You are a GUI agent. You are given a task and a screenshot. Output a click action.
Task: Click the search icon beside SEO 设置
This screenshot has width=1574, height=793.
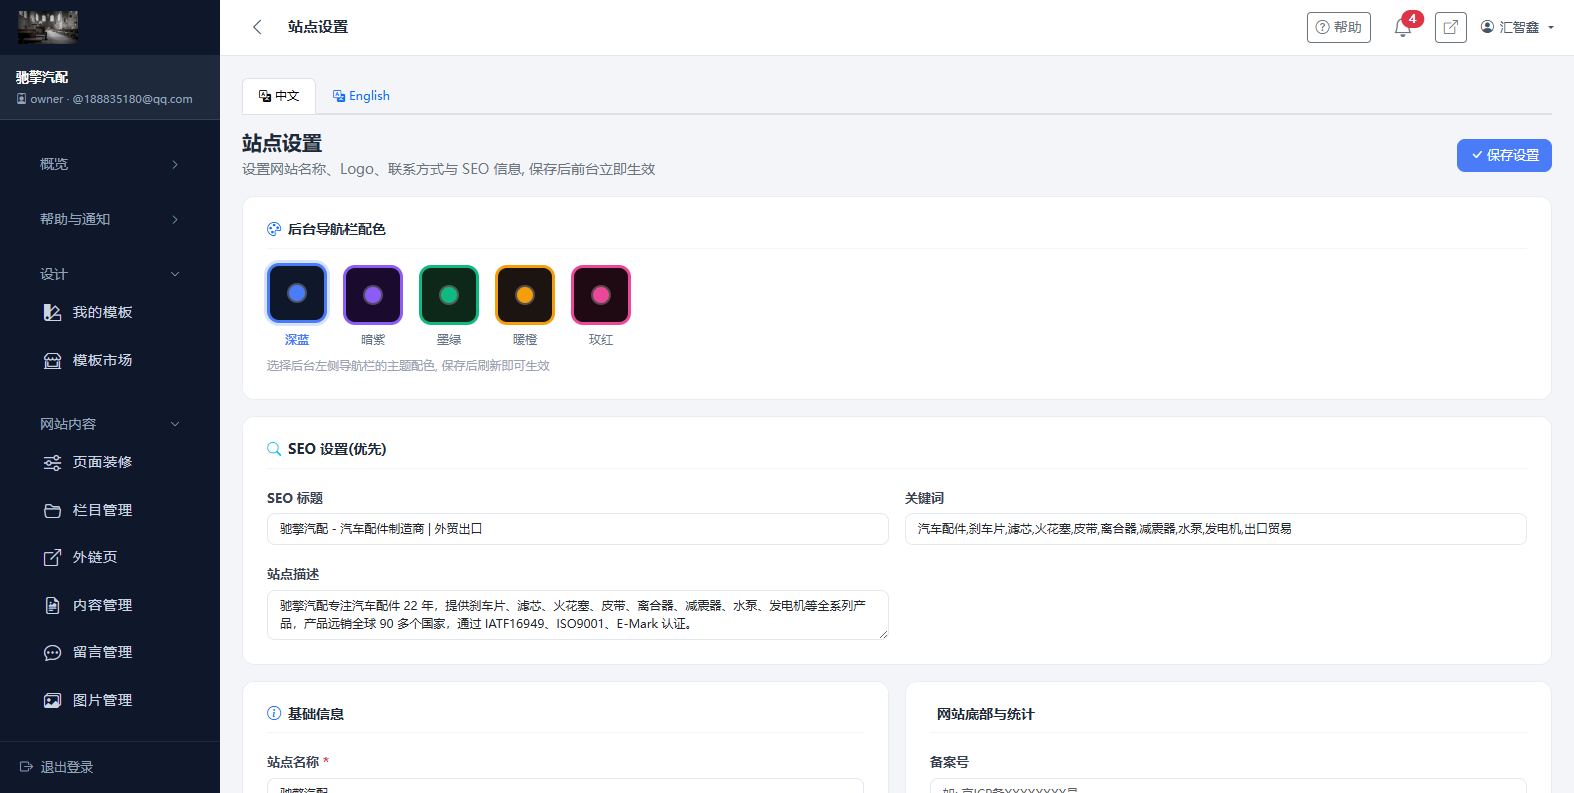tap(274, 449)
